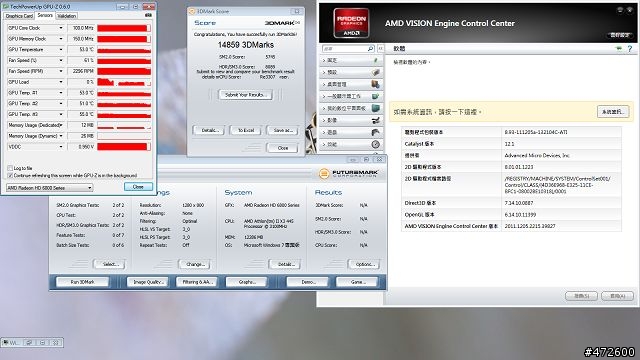Switch to the Validation tab in GPU-Z
Image resolution: width=640 pixels, height=360 pixels.
66,16
